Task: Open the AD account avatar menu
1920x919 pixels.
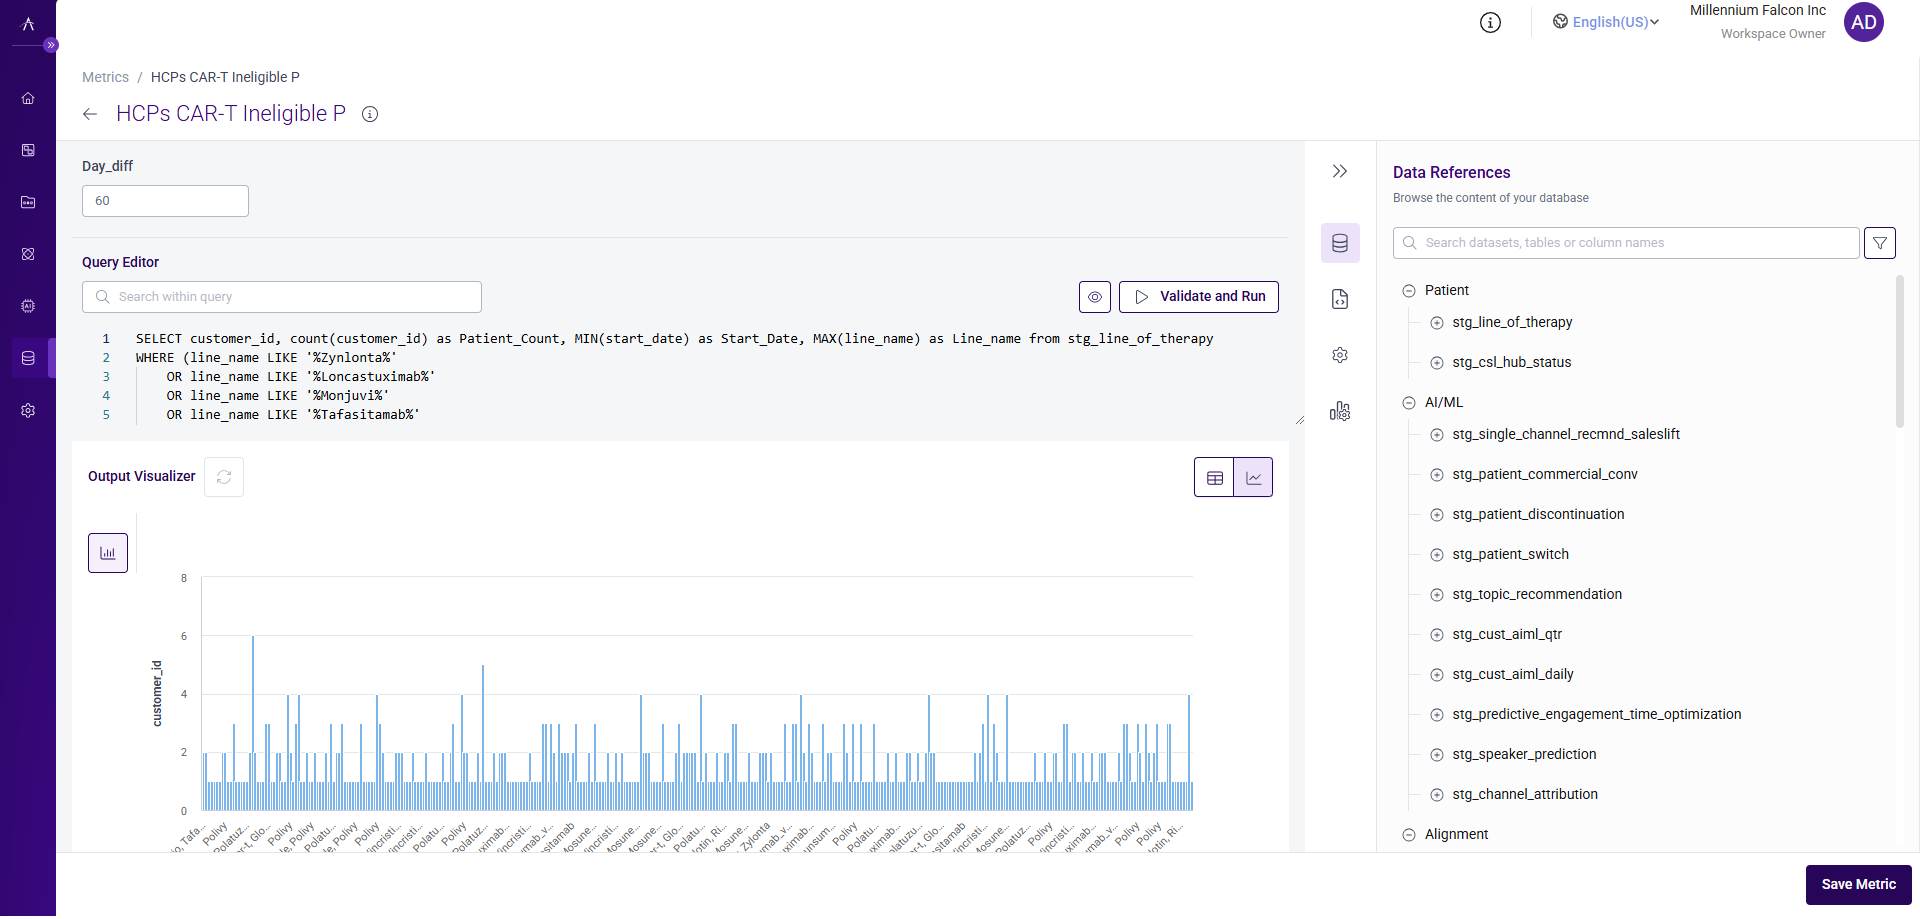Action: coord(1864,22)
